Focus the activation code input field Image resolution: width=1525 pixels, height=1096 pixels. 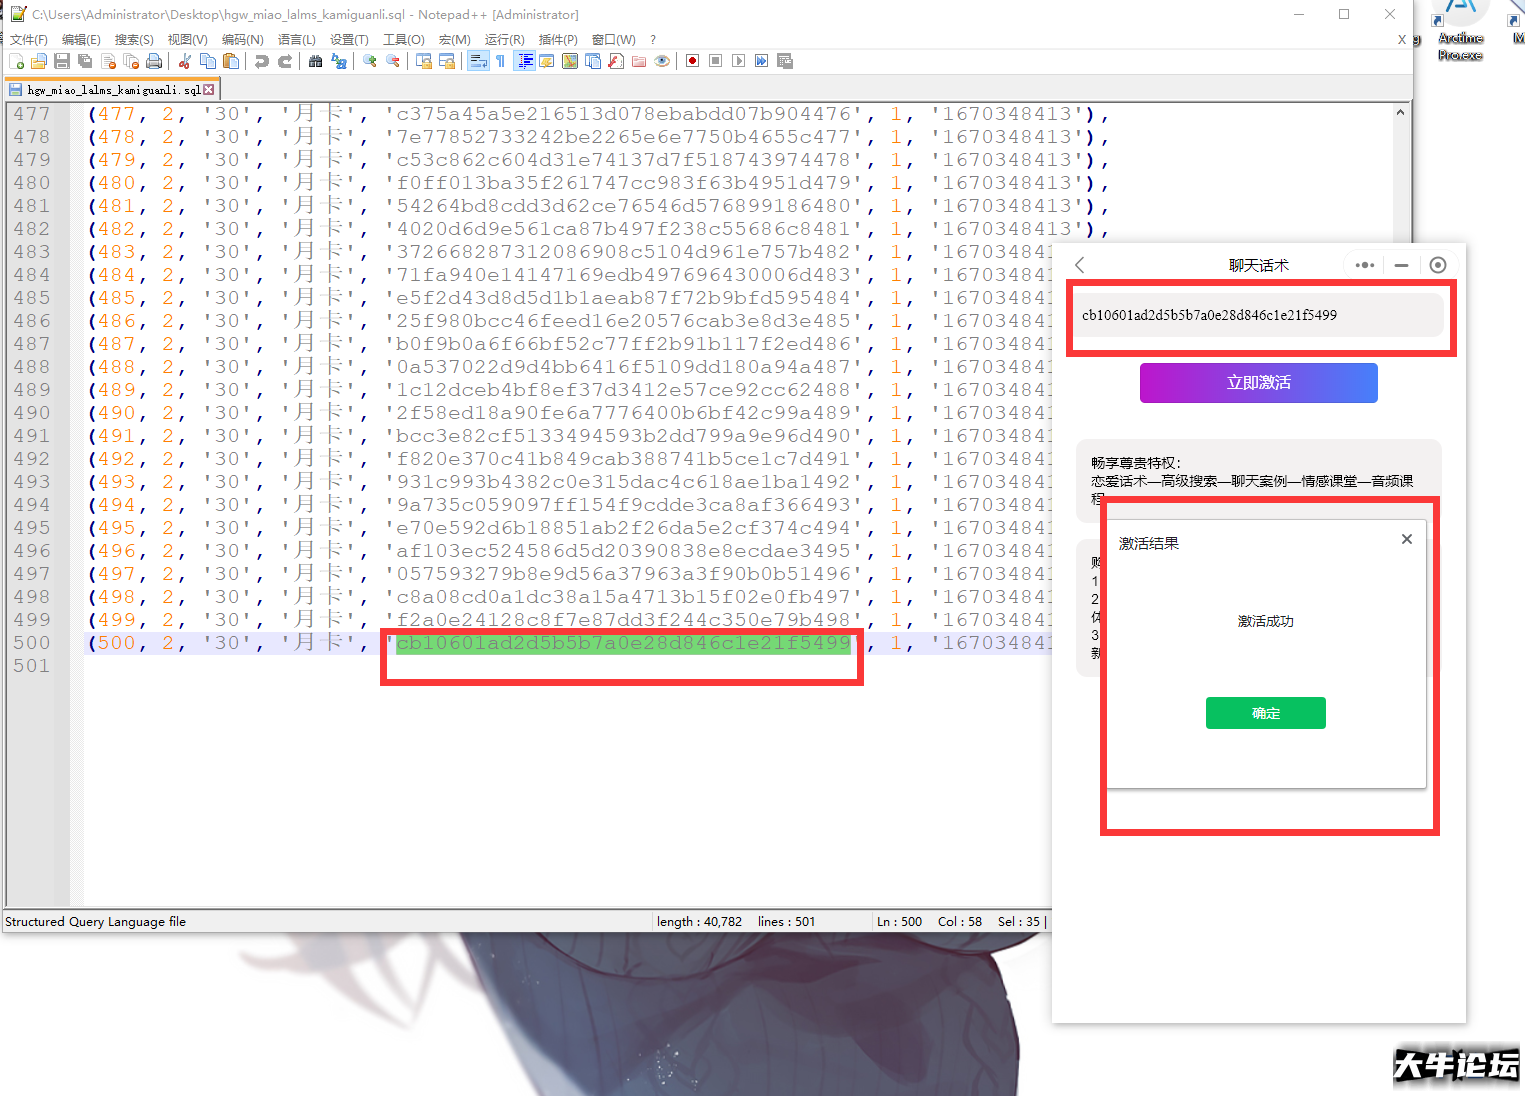coord(1259,315)
